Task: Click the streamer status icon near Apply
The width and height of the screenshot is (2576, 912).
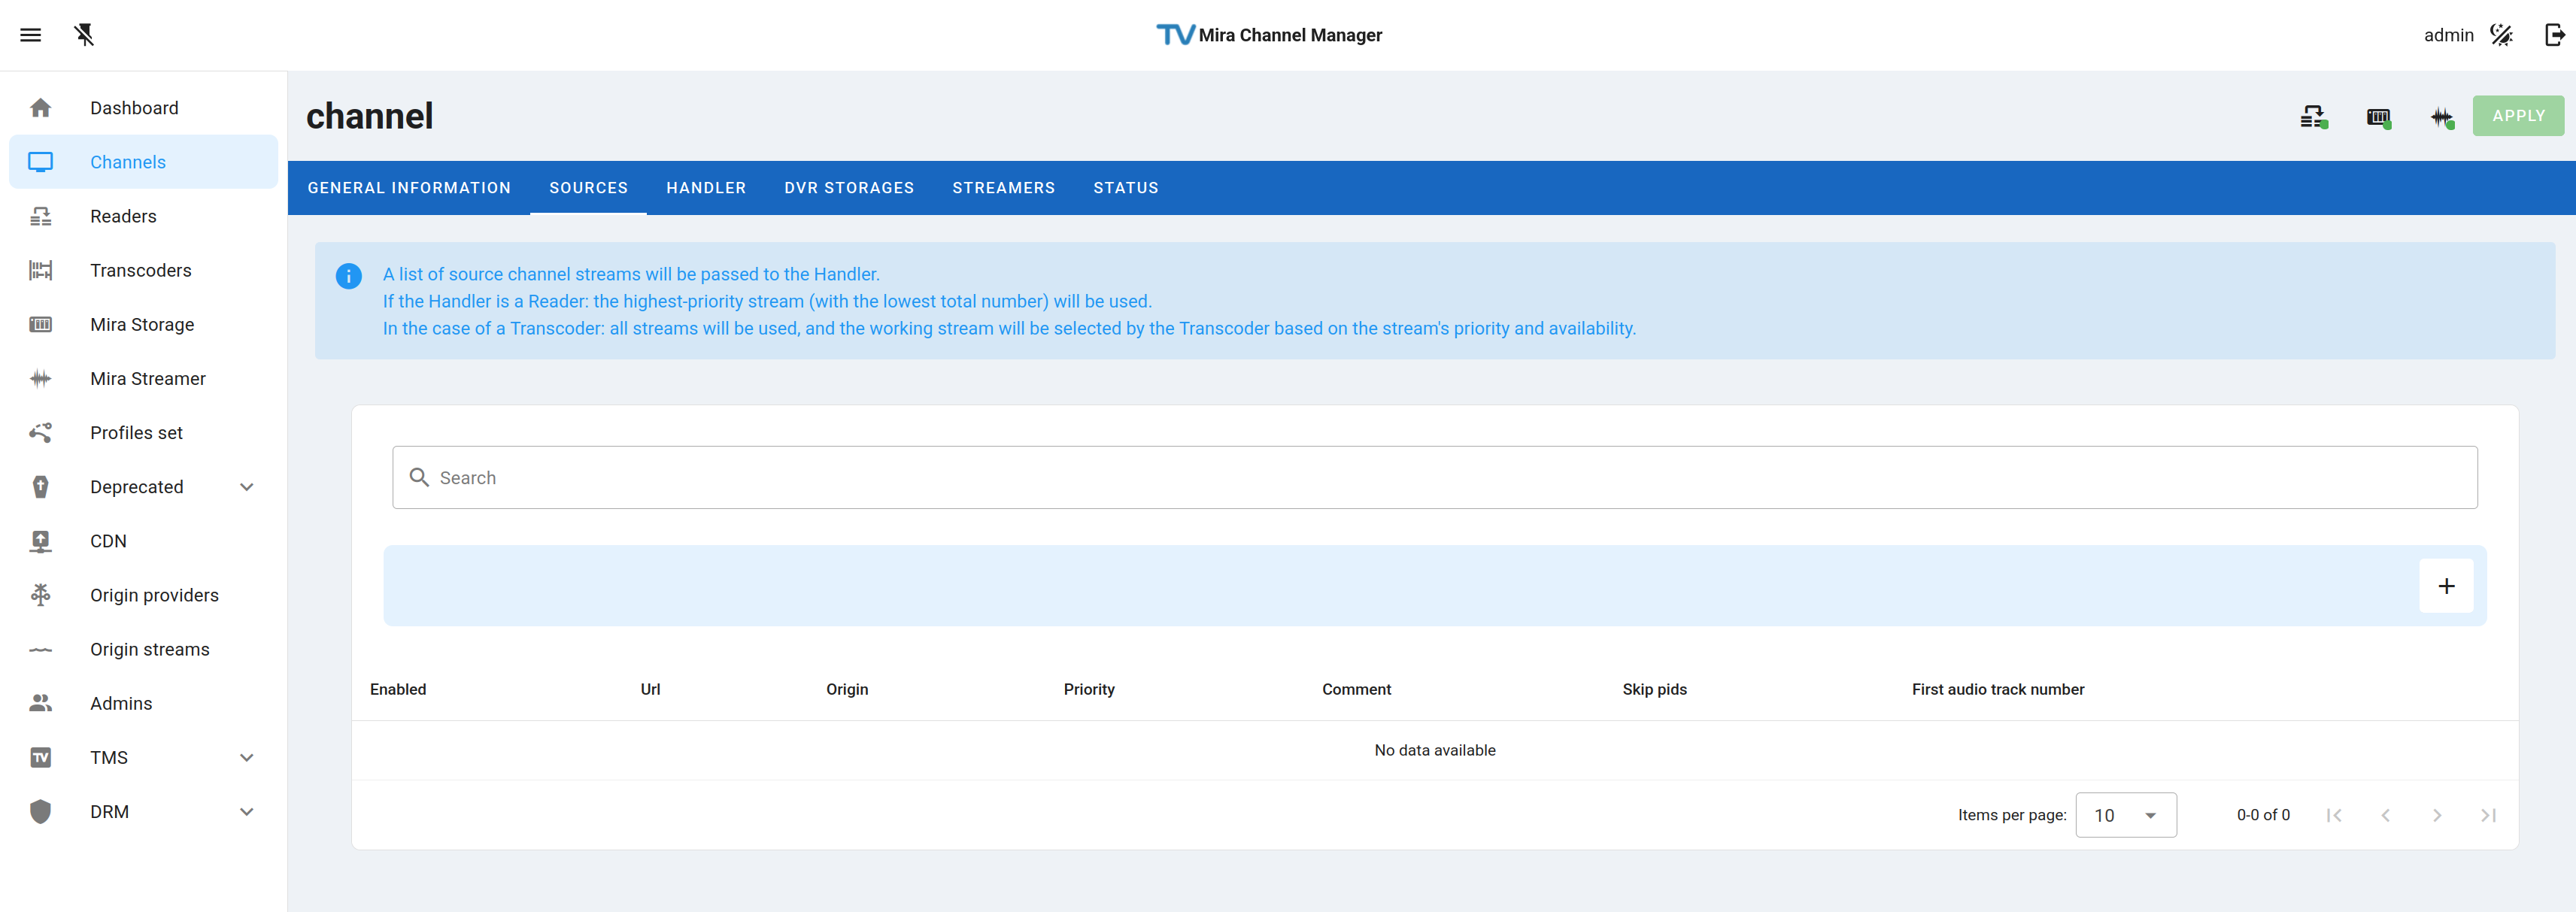Action: 2441,117
